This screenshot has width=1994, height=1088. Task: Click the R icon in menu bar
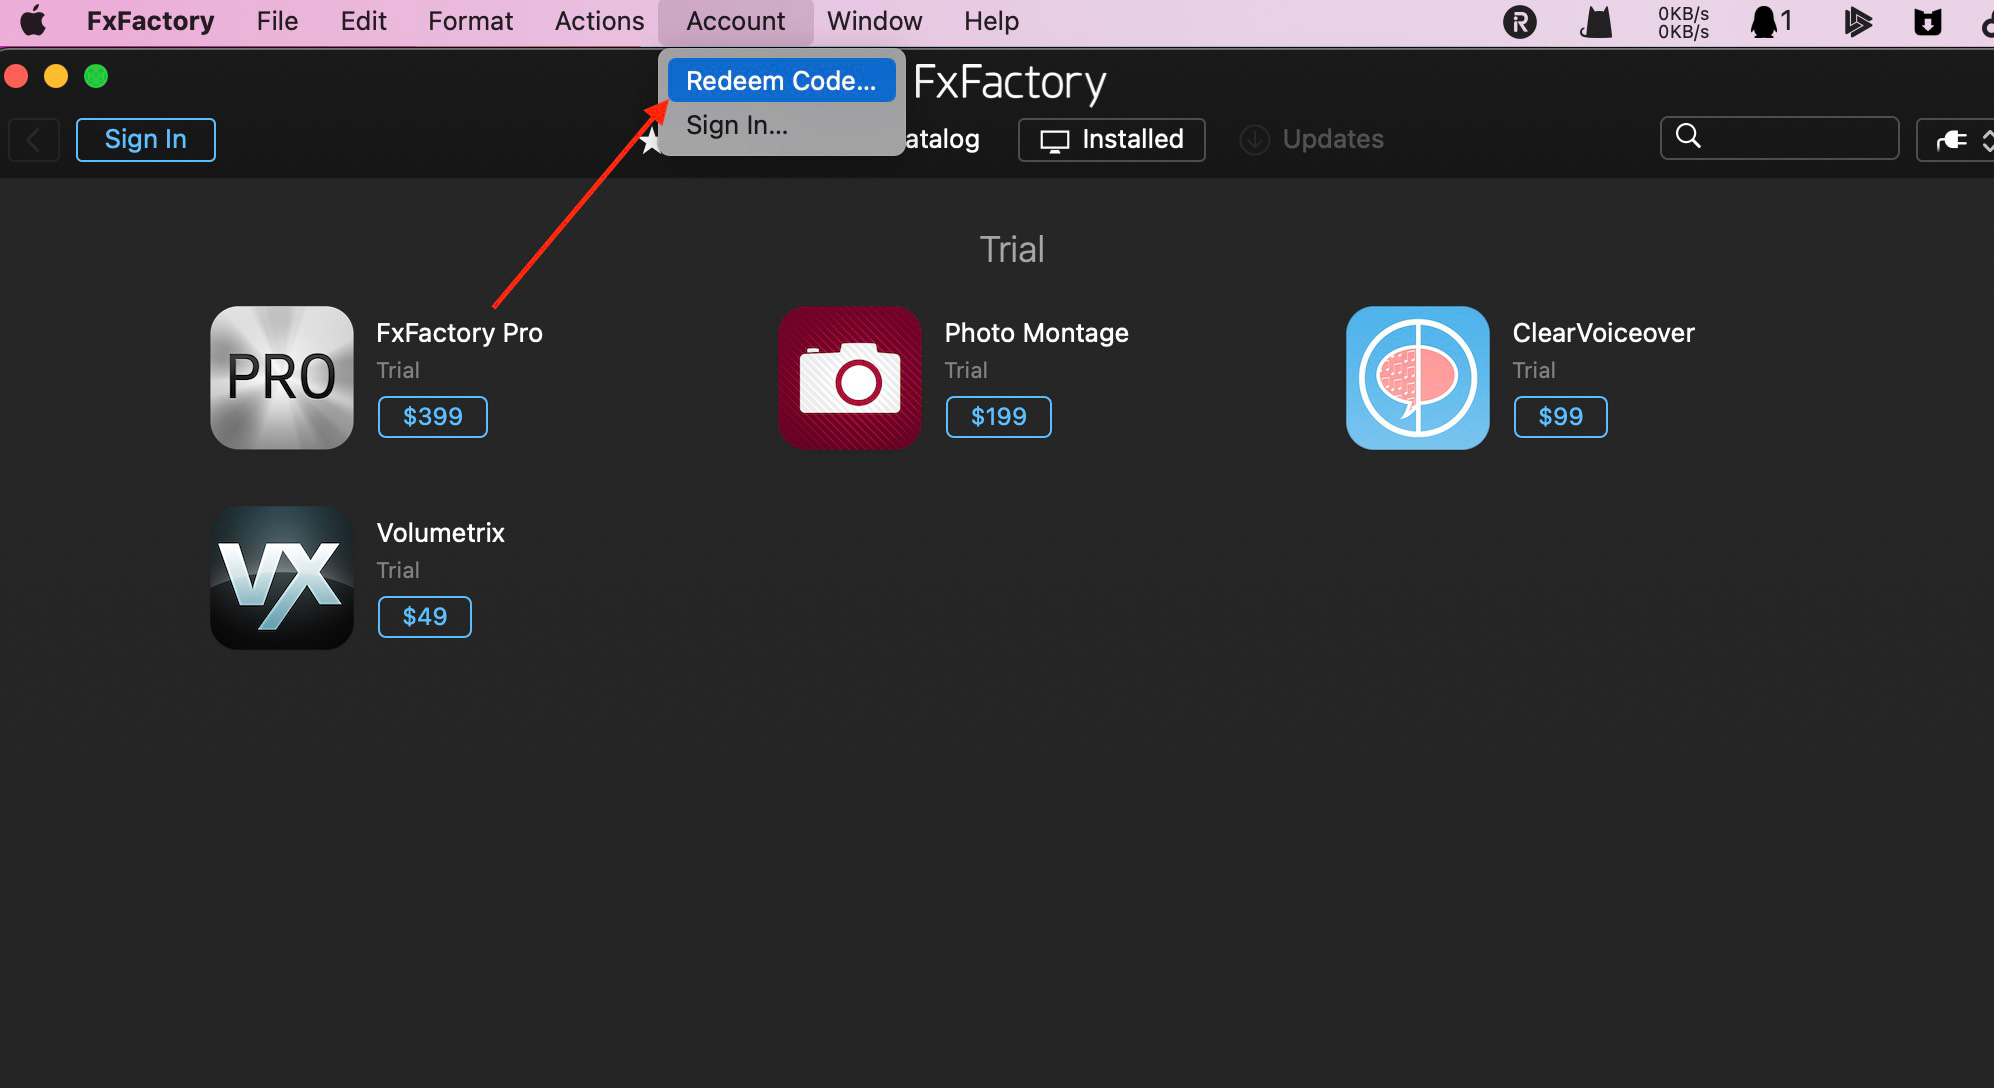pos(1519,22)
